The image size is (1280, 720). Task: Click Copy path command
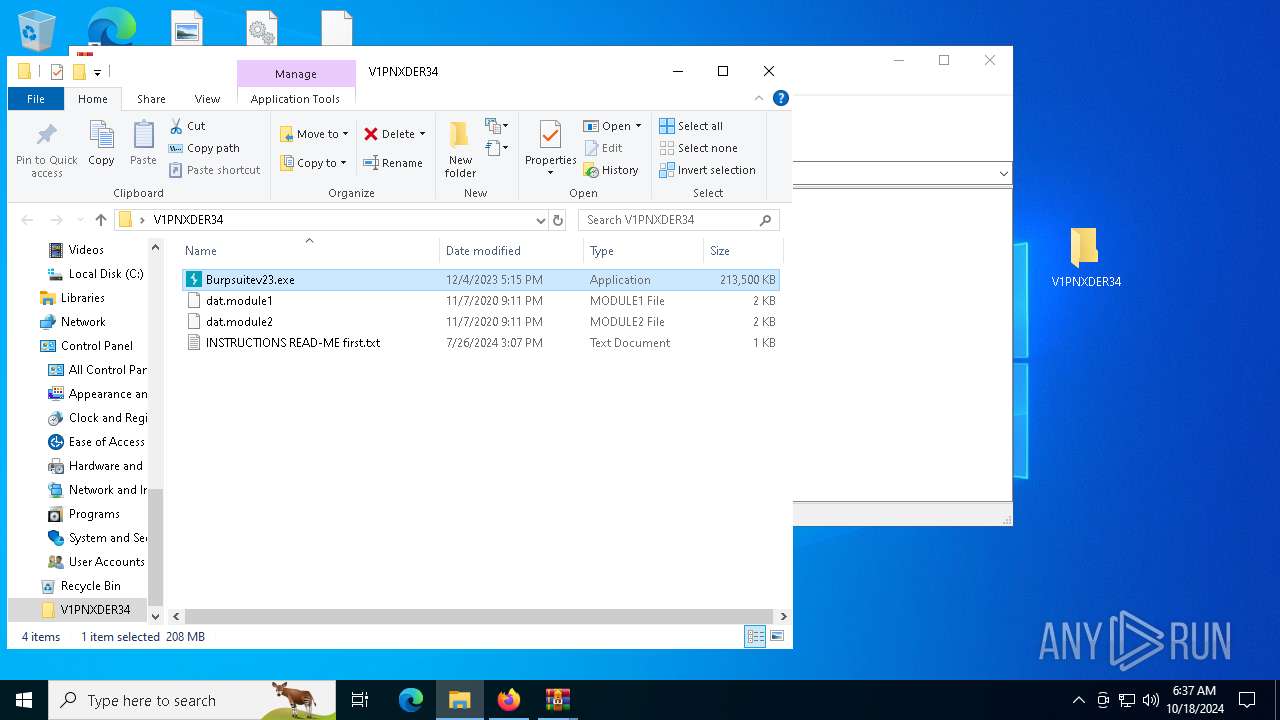[204, 148]
